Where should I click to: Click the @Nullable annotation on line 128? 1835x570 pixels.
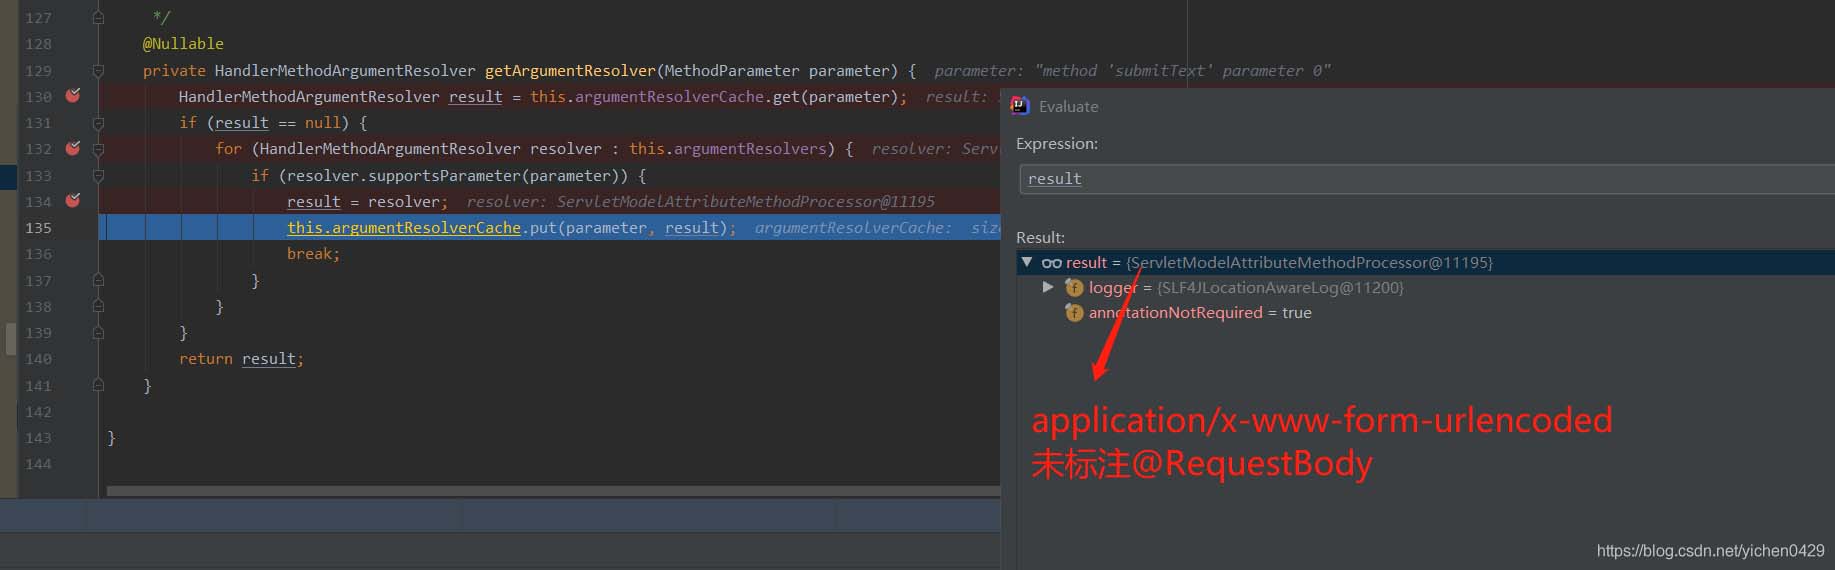[x=183, y=44]
